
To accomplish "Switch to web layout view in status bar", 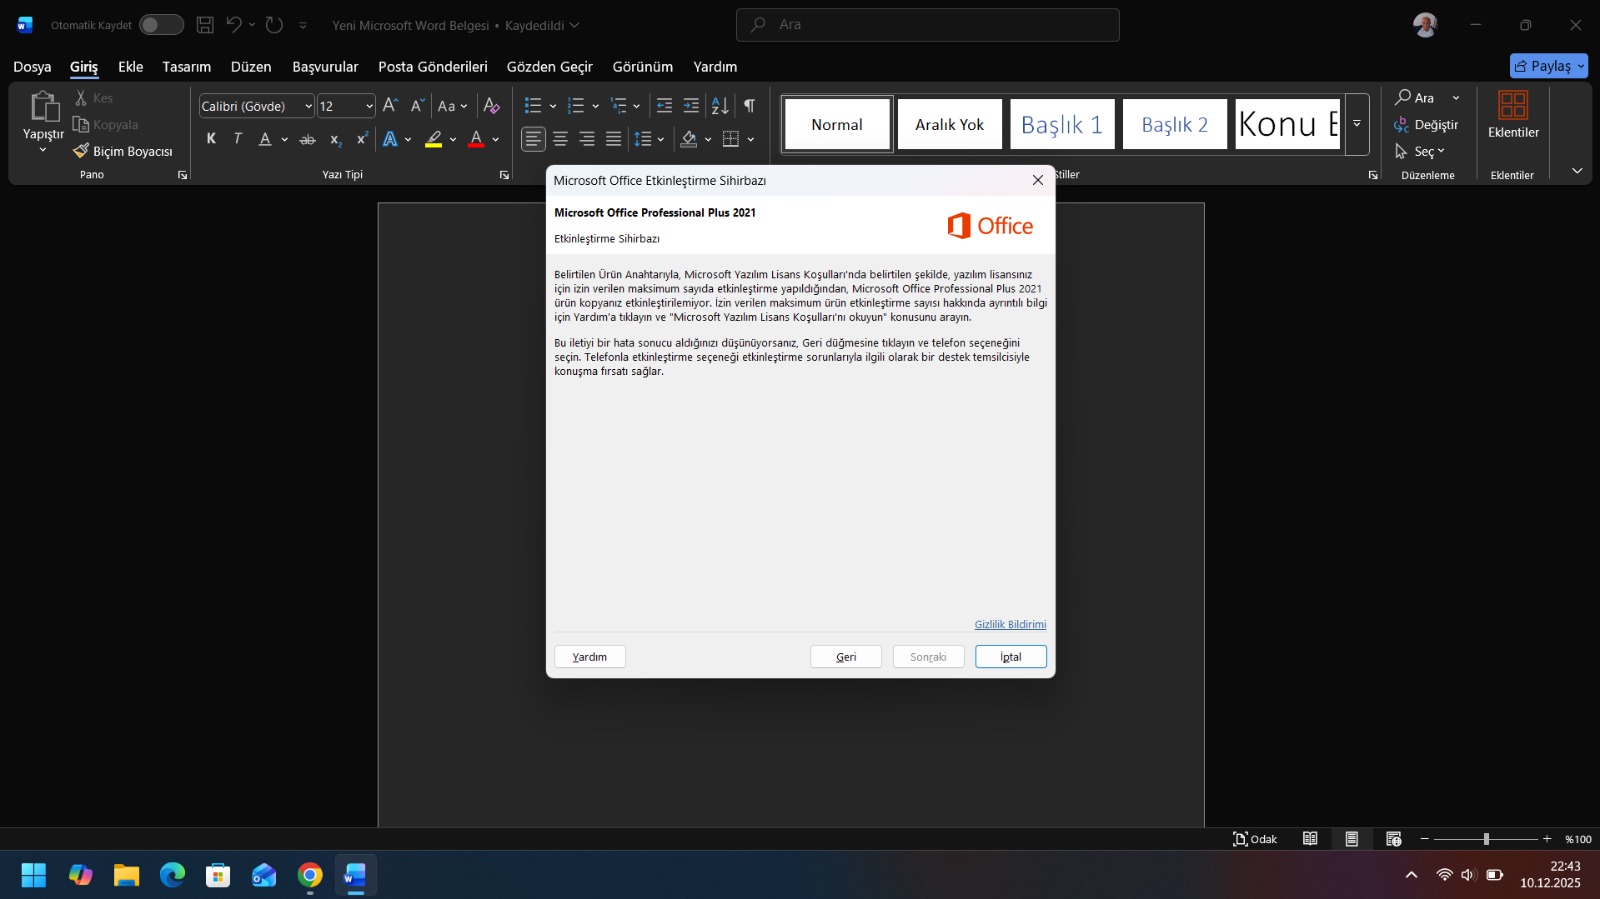I will pos(1393,839).
